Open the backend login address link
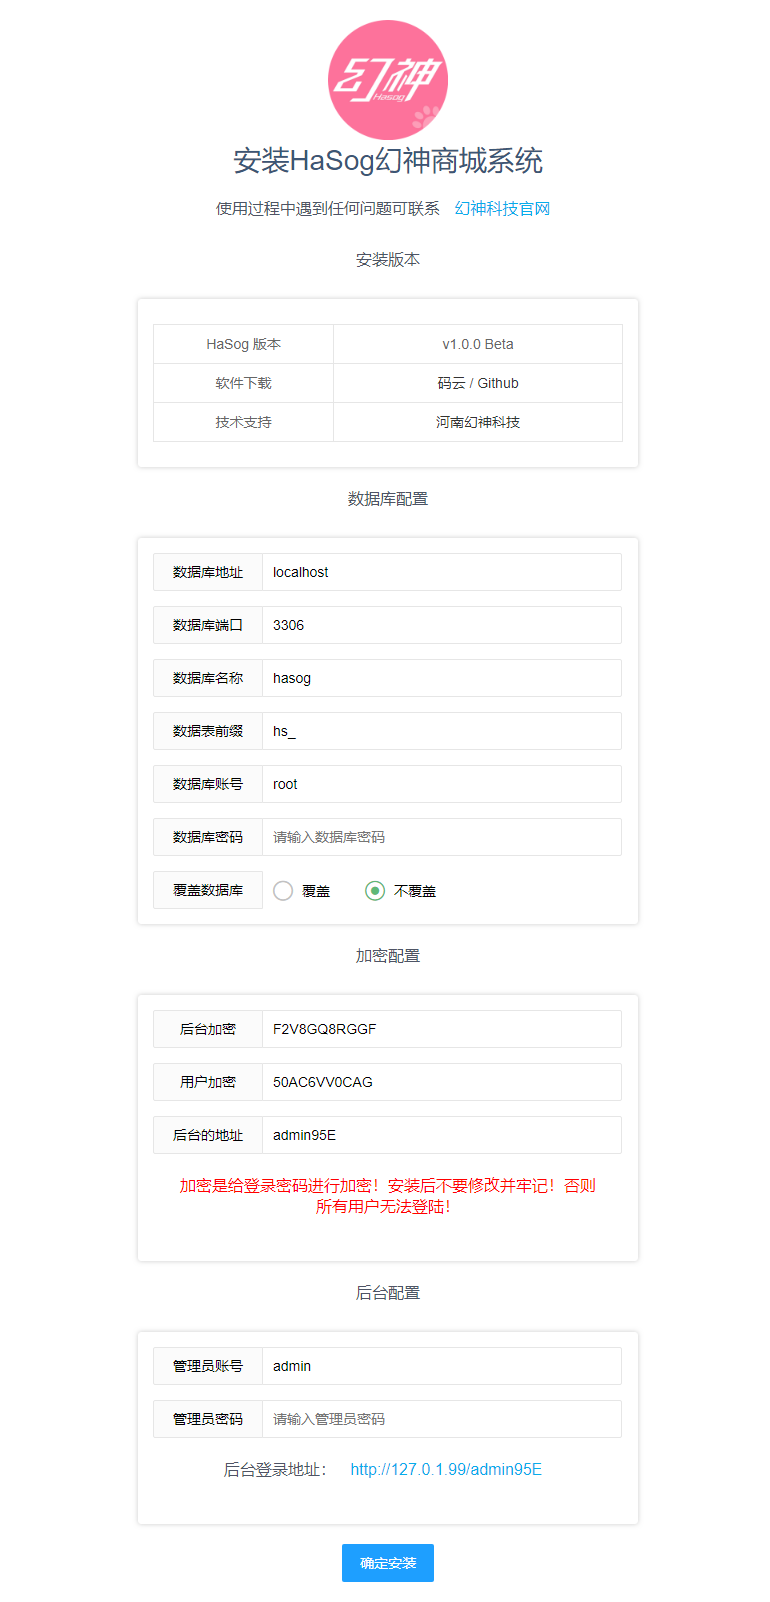This screenshot has height=1602, width=770. click(446, 1469)
